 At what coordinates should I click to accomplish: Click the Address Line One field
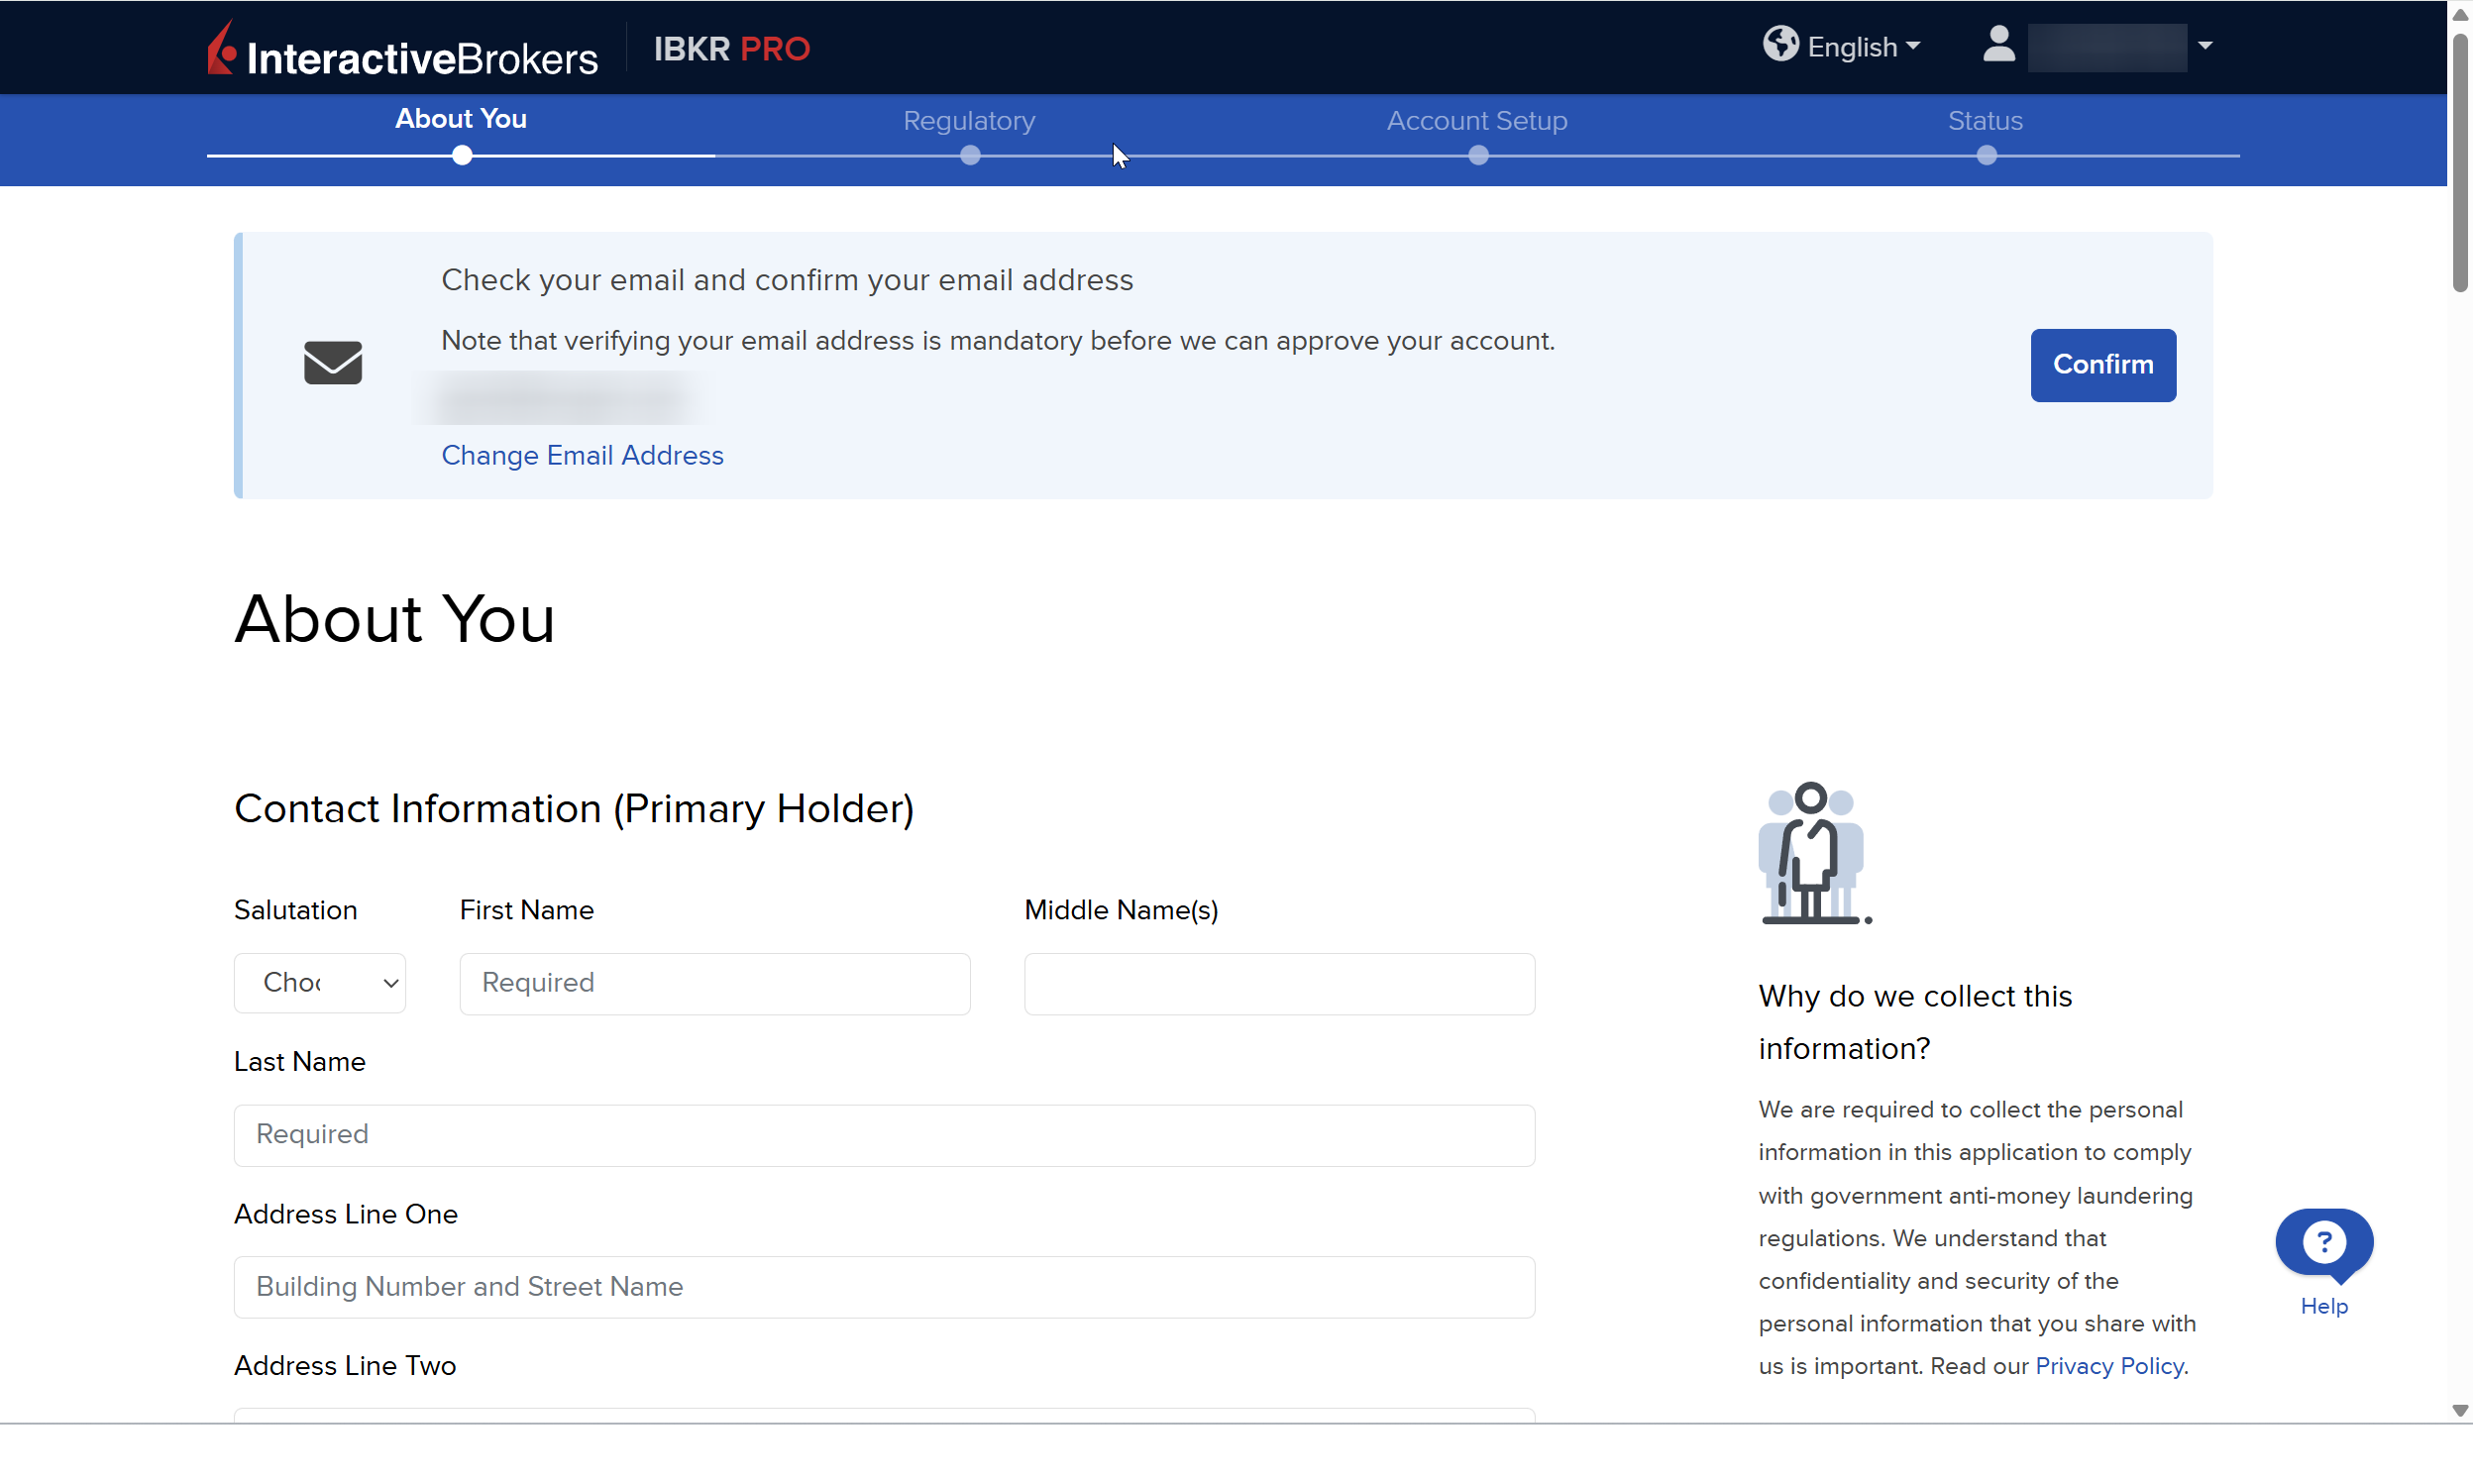(x=884, y=1287)
